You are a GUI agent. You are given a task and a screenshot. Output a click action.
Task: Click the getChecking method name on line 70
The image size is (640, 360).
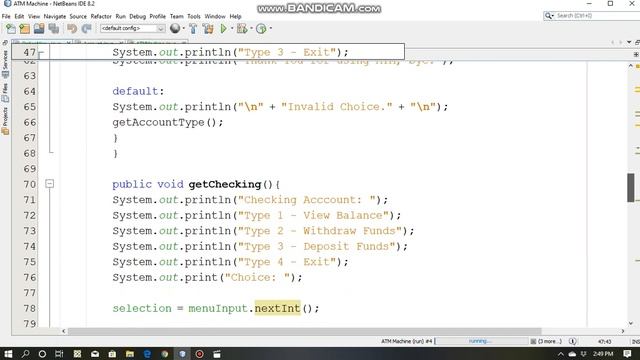225,184
